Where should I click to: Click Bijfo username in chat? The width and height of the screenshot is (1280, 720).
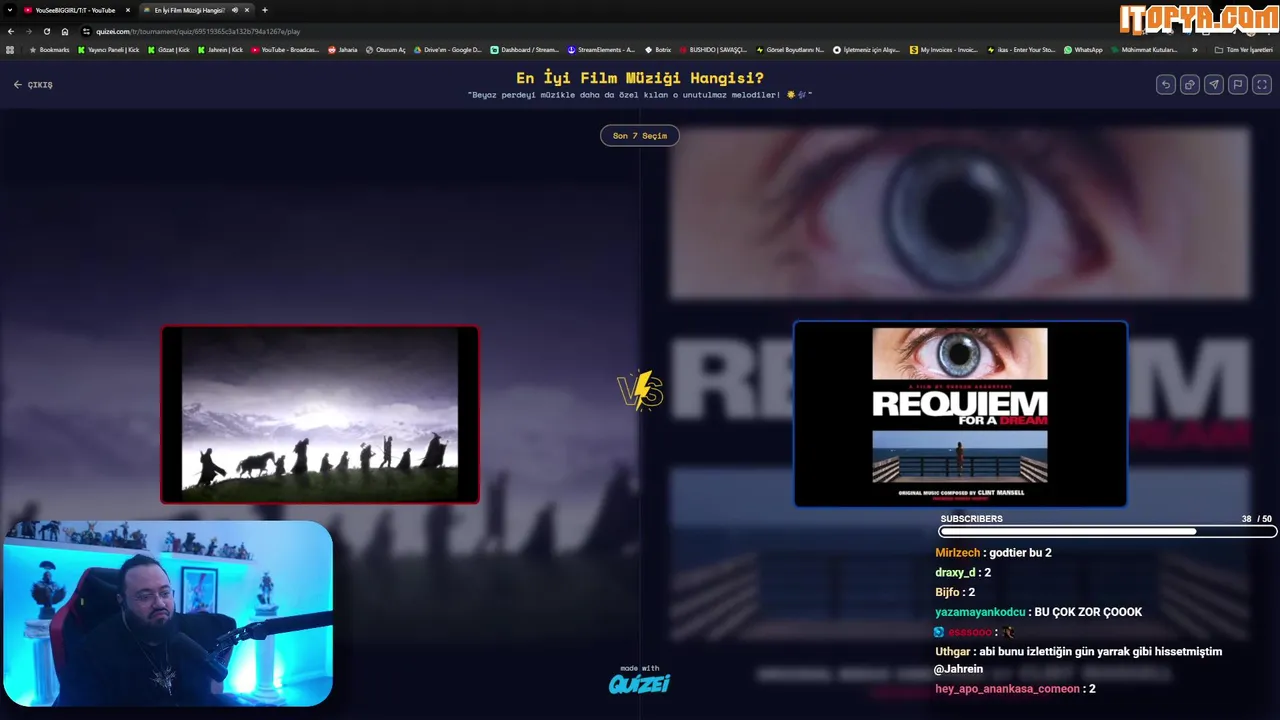click(947, 592)
